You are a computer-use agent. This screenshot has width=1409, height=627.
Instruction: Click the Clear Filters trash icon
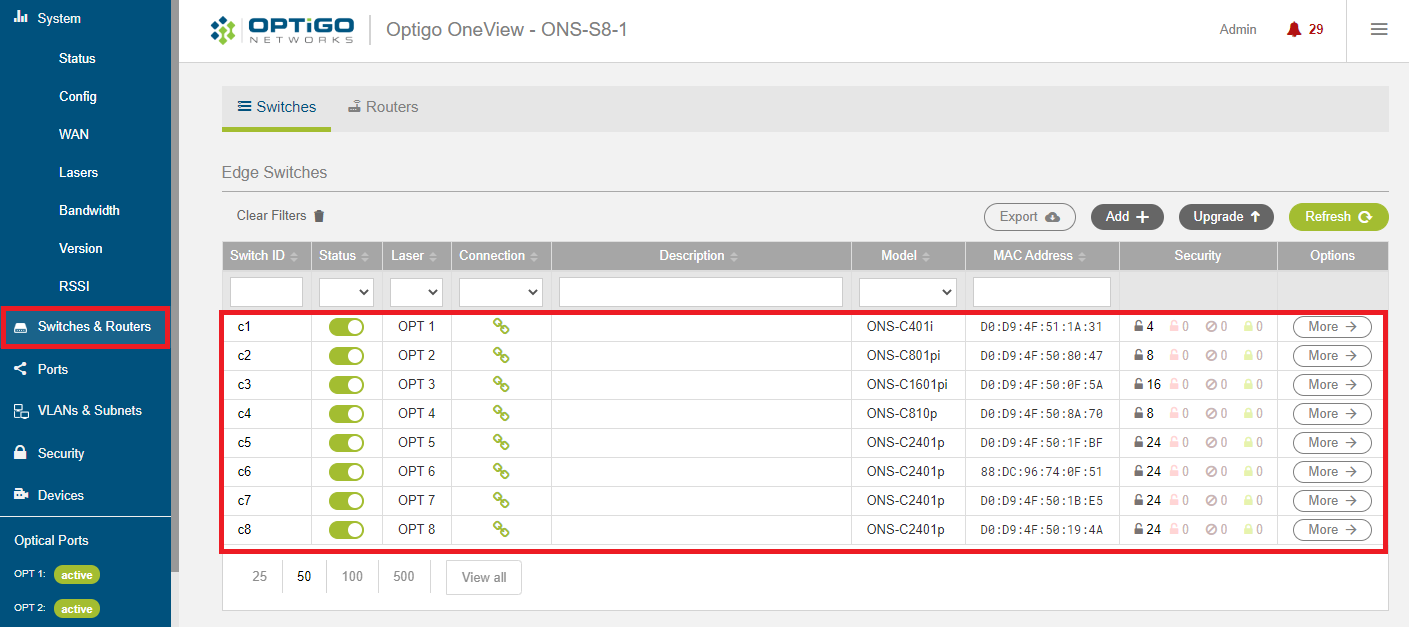point(319,216)
